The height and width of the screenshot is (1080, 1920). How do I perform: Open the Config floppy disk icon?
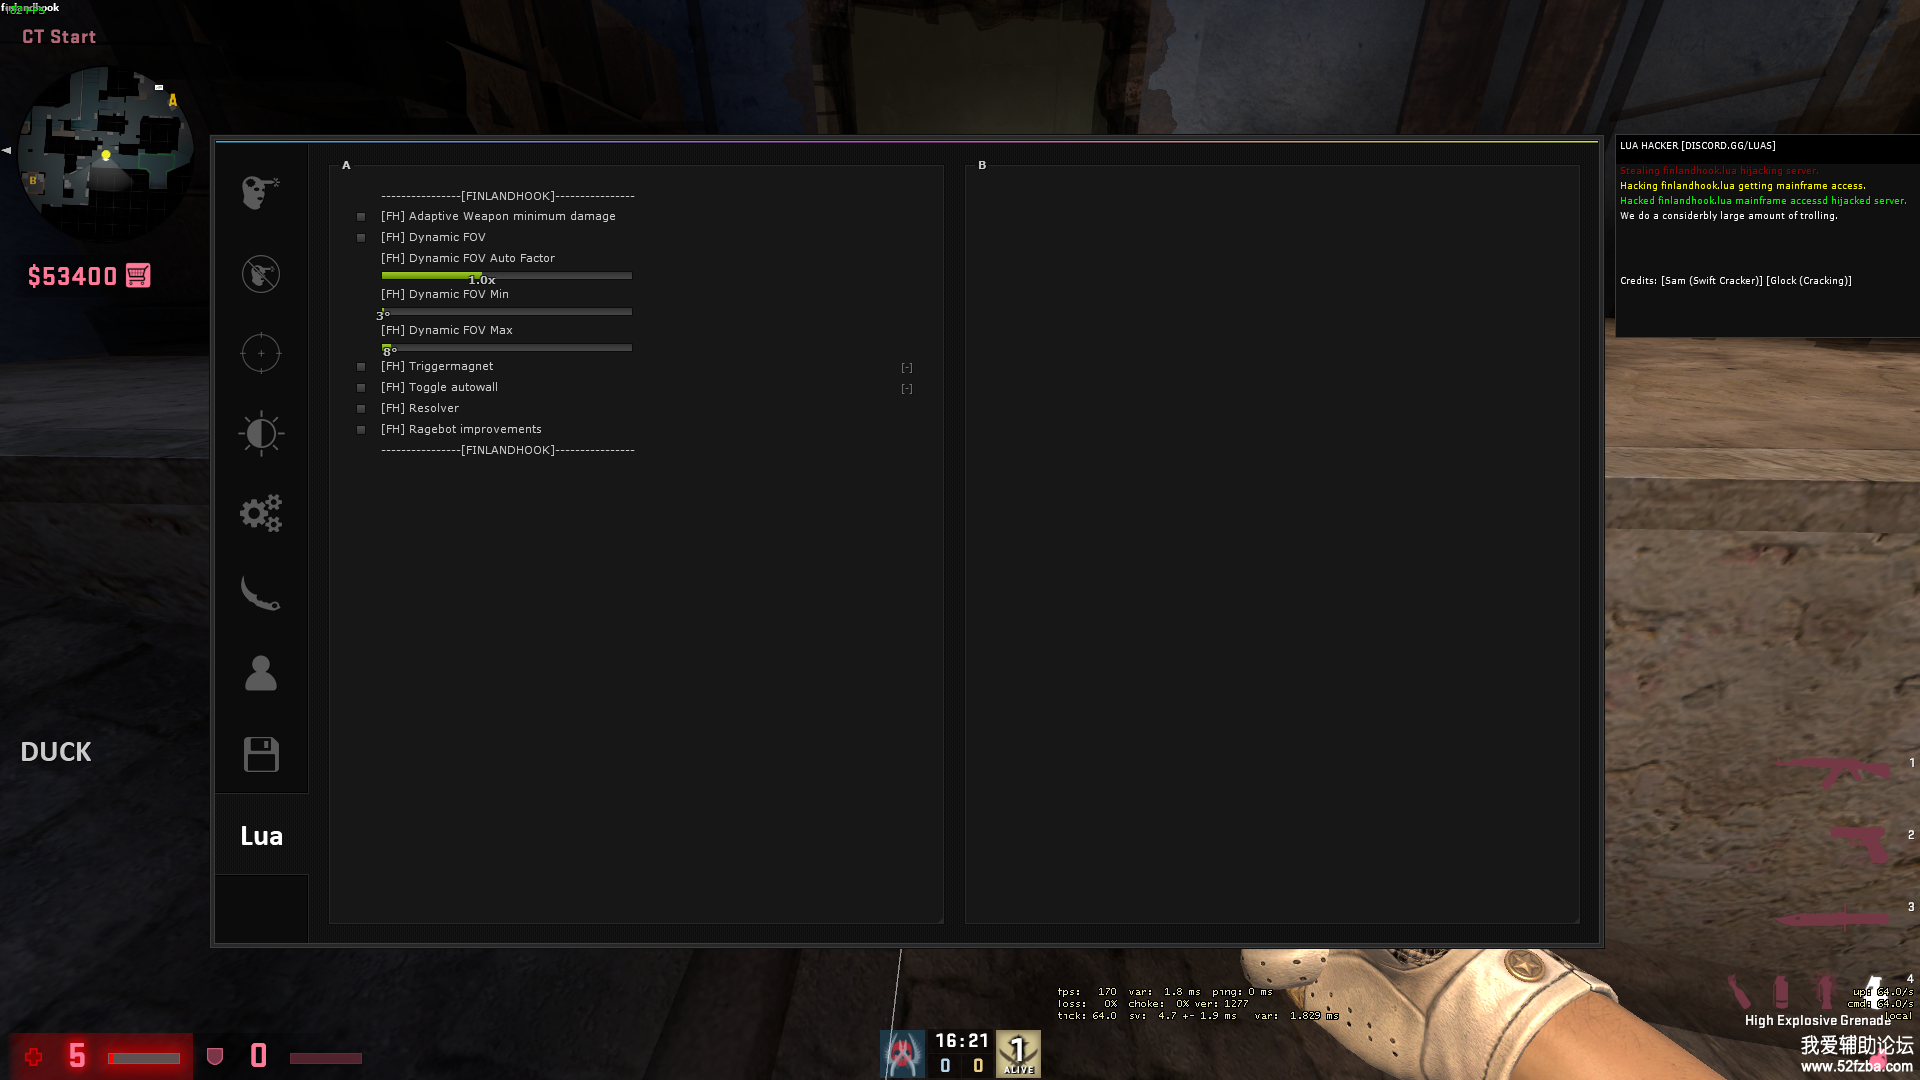click(260, 754)
